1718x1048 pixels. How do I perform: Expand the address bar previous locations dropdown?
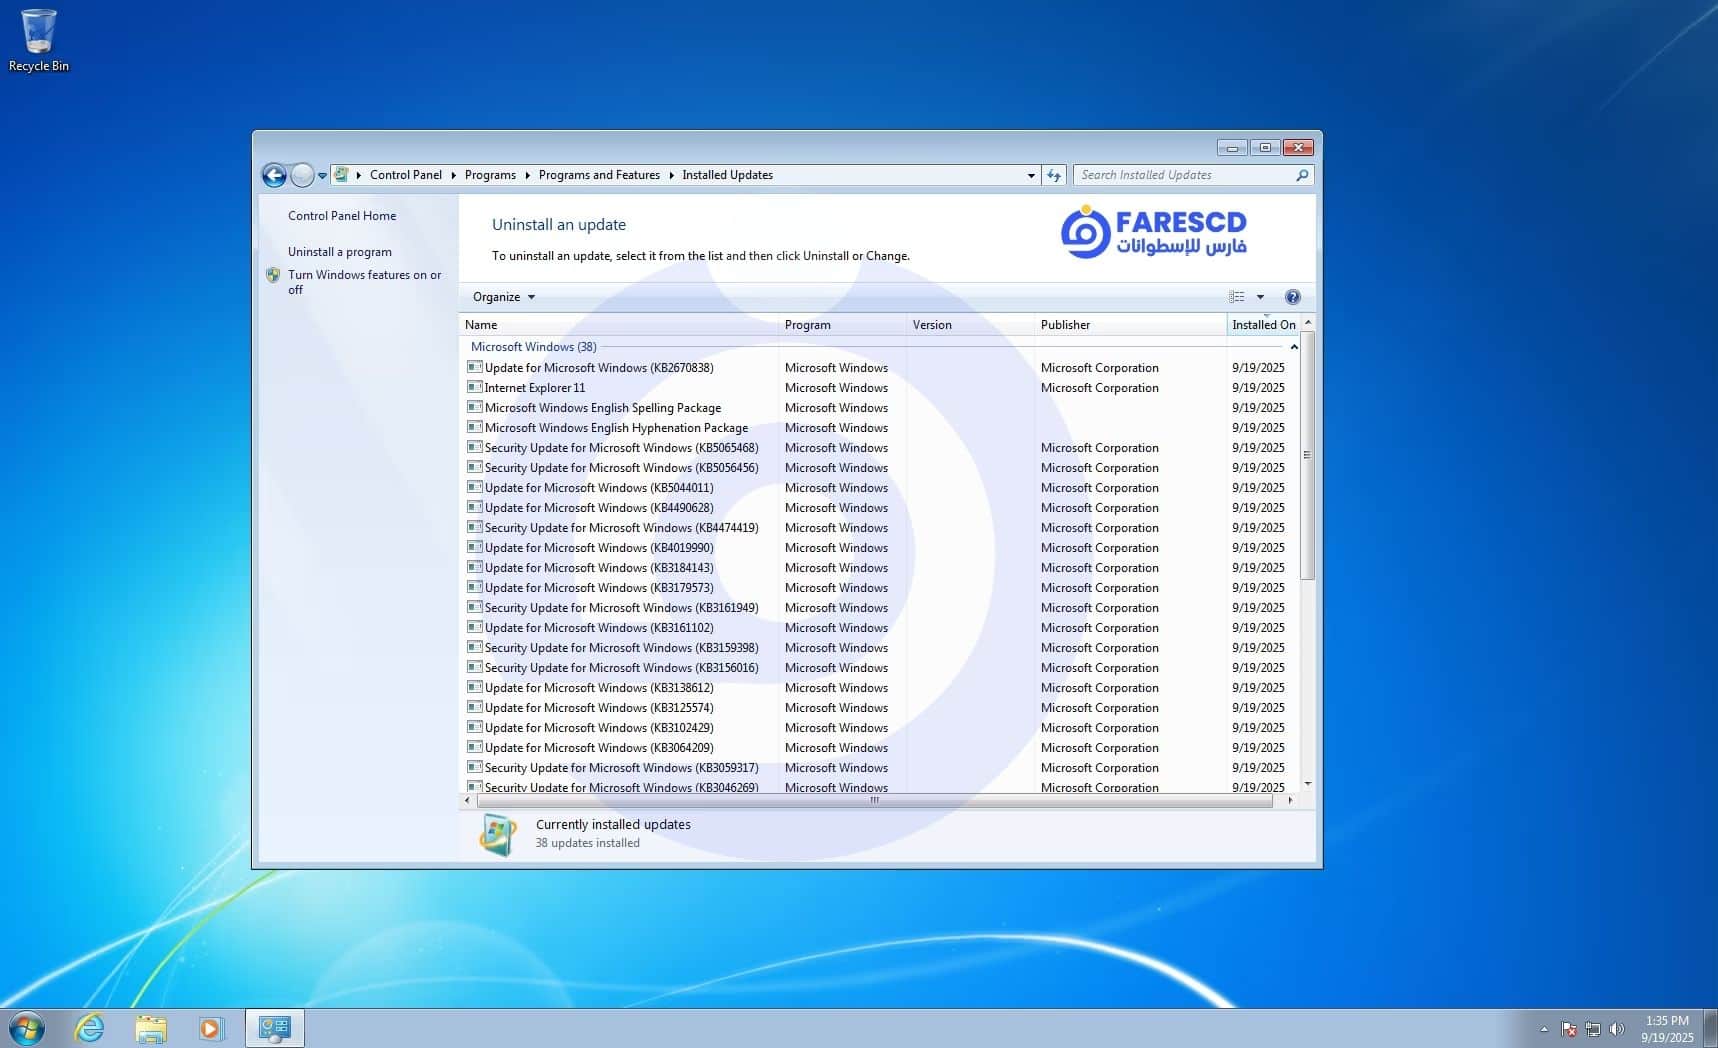pyautogui.click(x=1031, y=175)
